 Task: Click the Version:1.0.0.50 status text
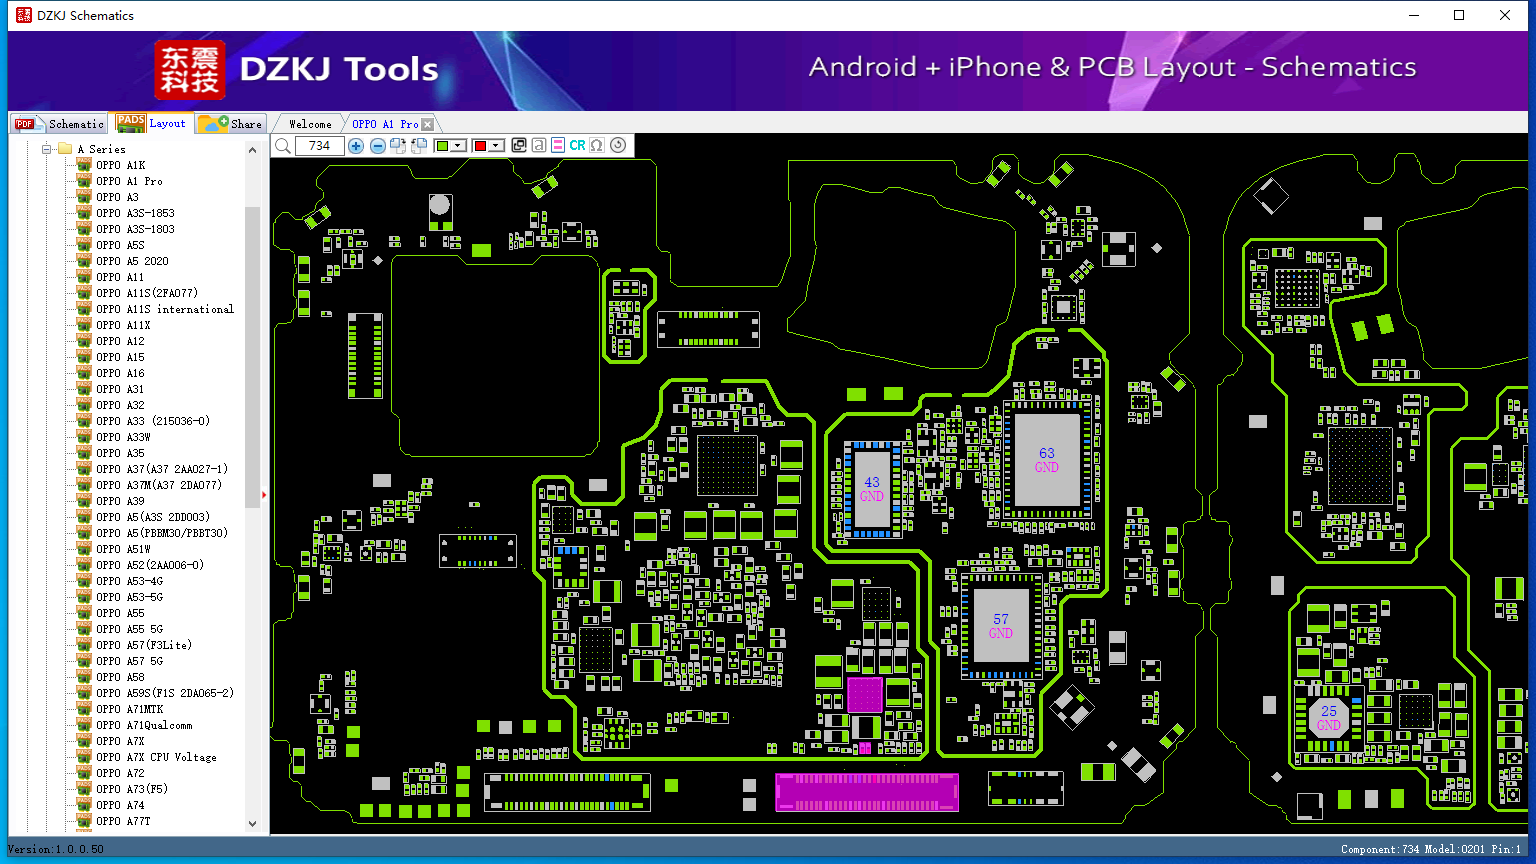point(56,849)
